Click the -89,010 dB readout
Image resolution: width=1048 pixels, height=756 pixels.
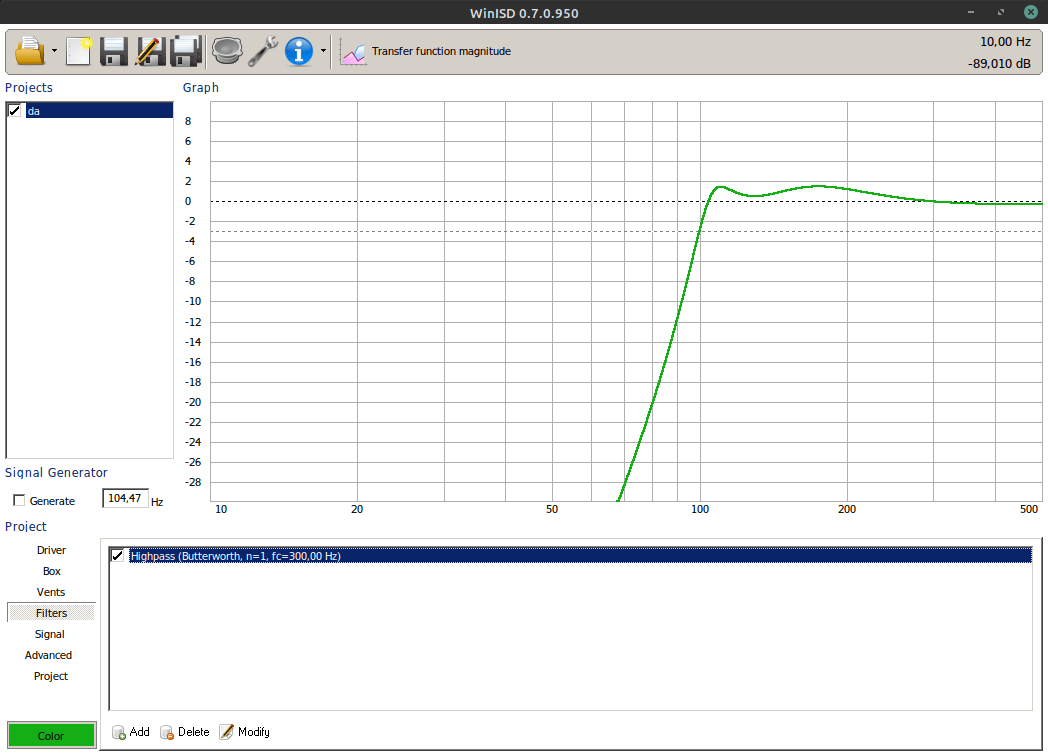(x=999, y=64)
